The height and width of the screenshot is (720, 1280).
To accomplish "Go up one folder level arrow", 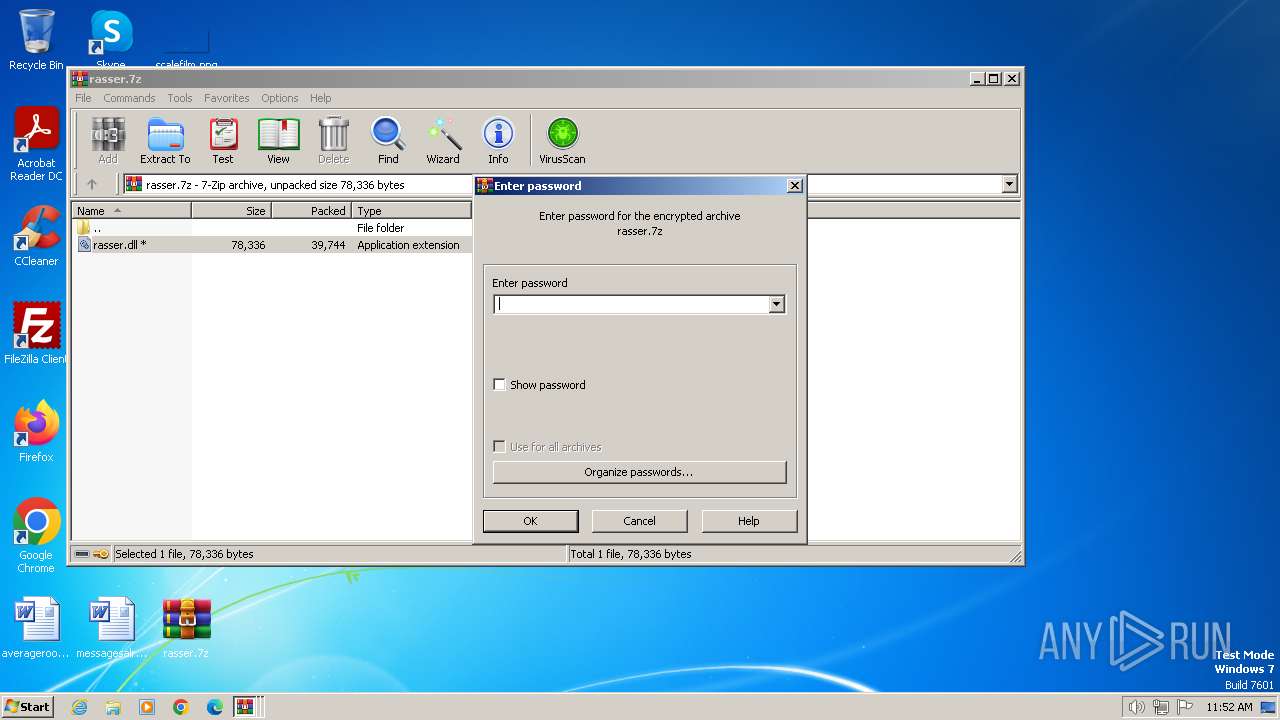I will [x=92, y=184].
